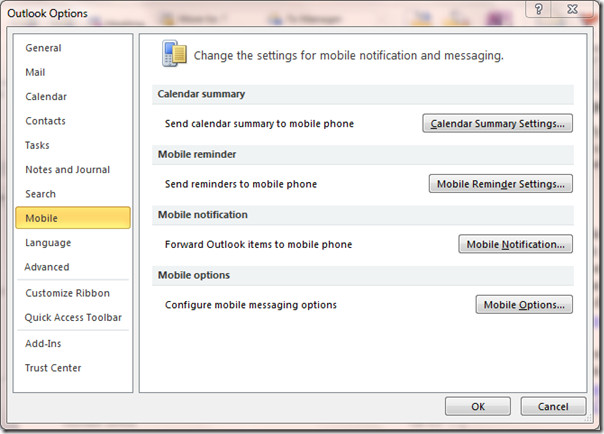
Task: Close the Outlook Options dialog
Action: [x=572, y=9]
